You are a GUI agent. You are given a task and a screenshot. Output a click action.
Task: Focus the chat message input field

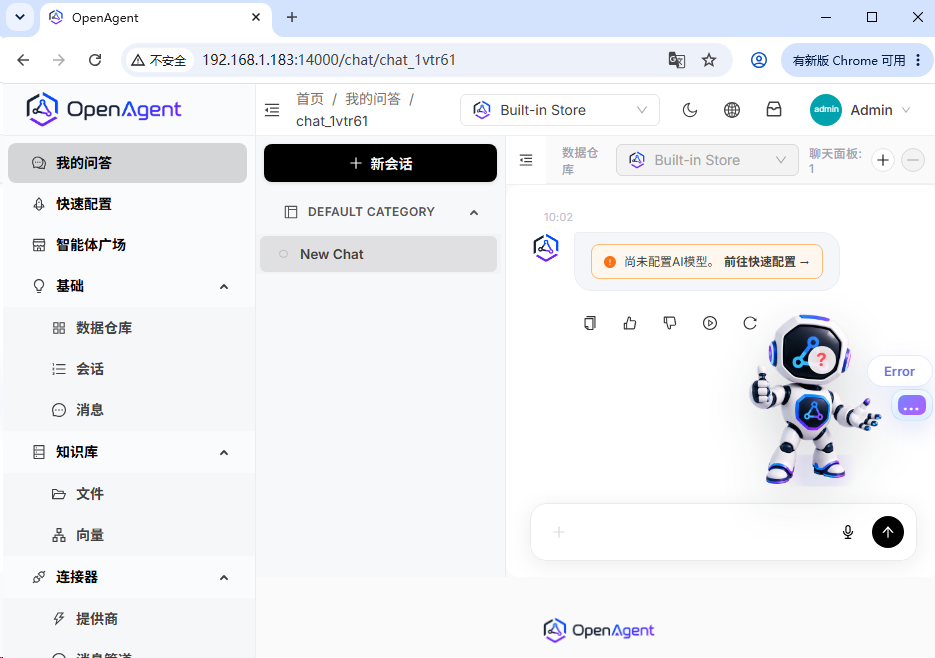(x=702, y=532)
